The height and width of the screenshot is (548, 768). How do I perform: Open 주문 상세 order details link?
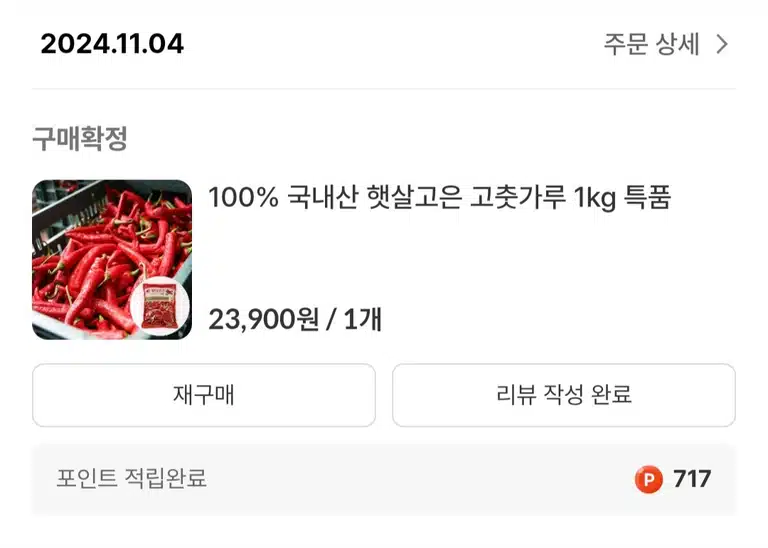666,45
